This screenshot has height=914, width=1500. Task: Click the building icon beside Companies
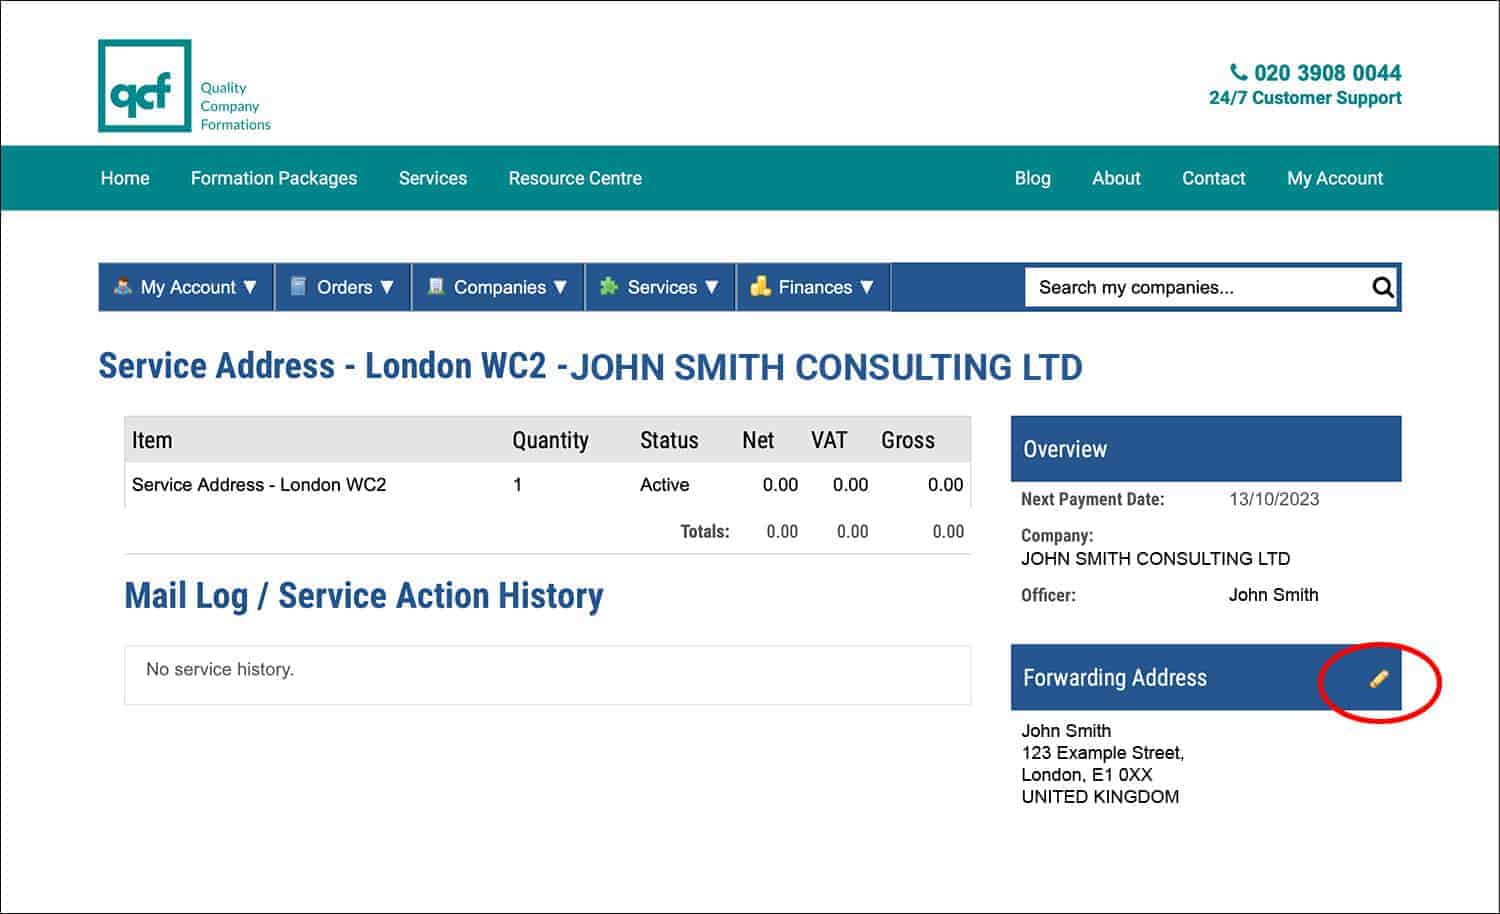pyautogui.click(x=436, y=287)
